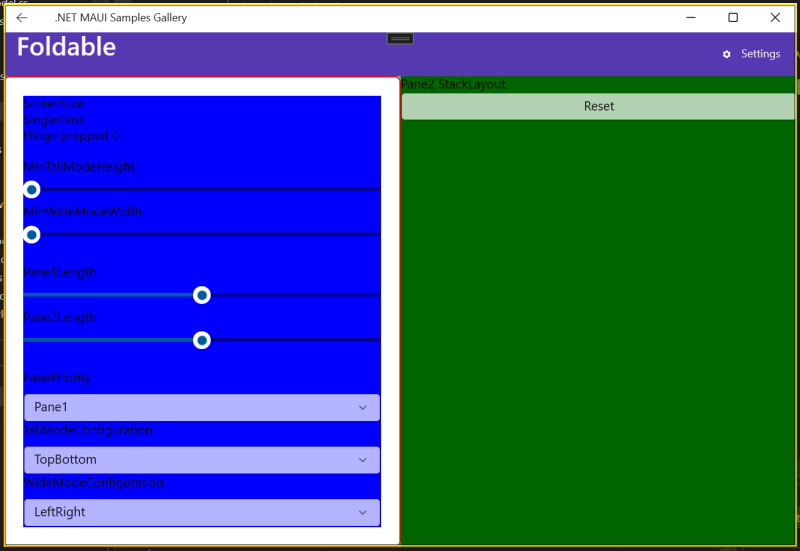800x551 pixels.
Task: Click chevron arrow of the LeftRight dropdown
Action: [x=363, y=512]
